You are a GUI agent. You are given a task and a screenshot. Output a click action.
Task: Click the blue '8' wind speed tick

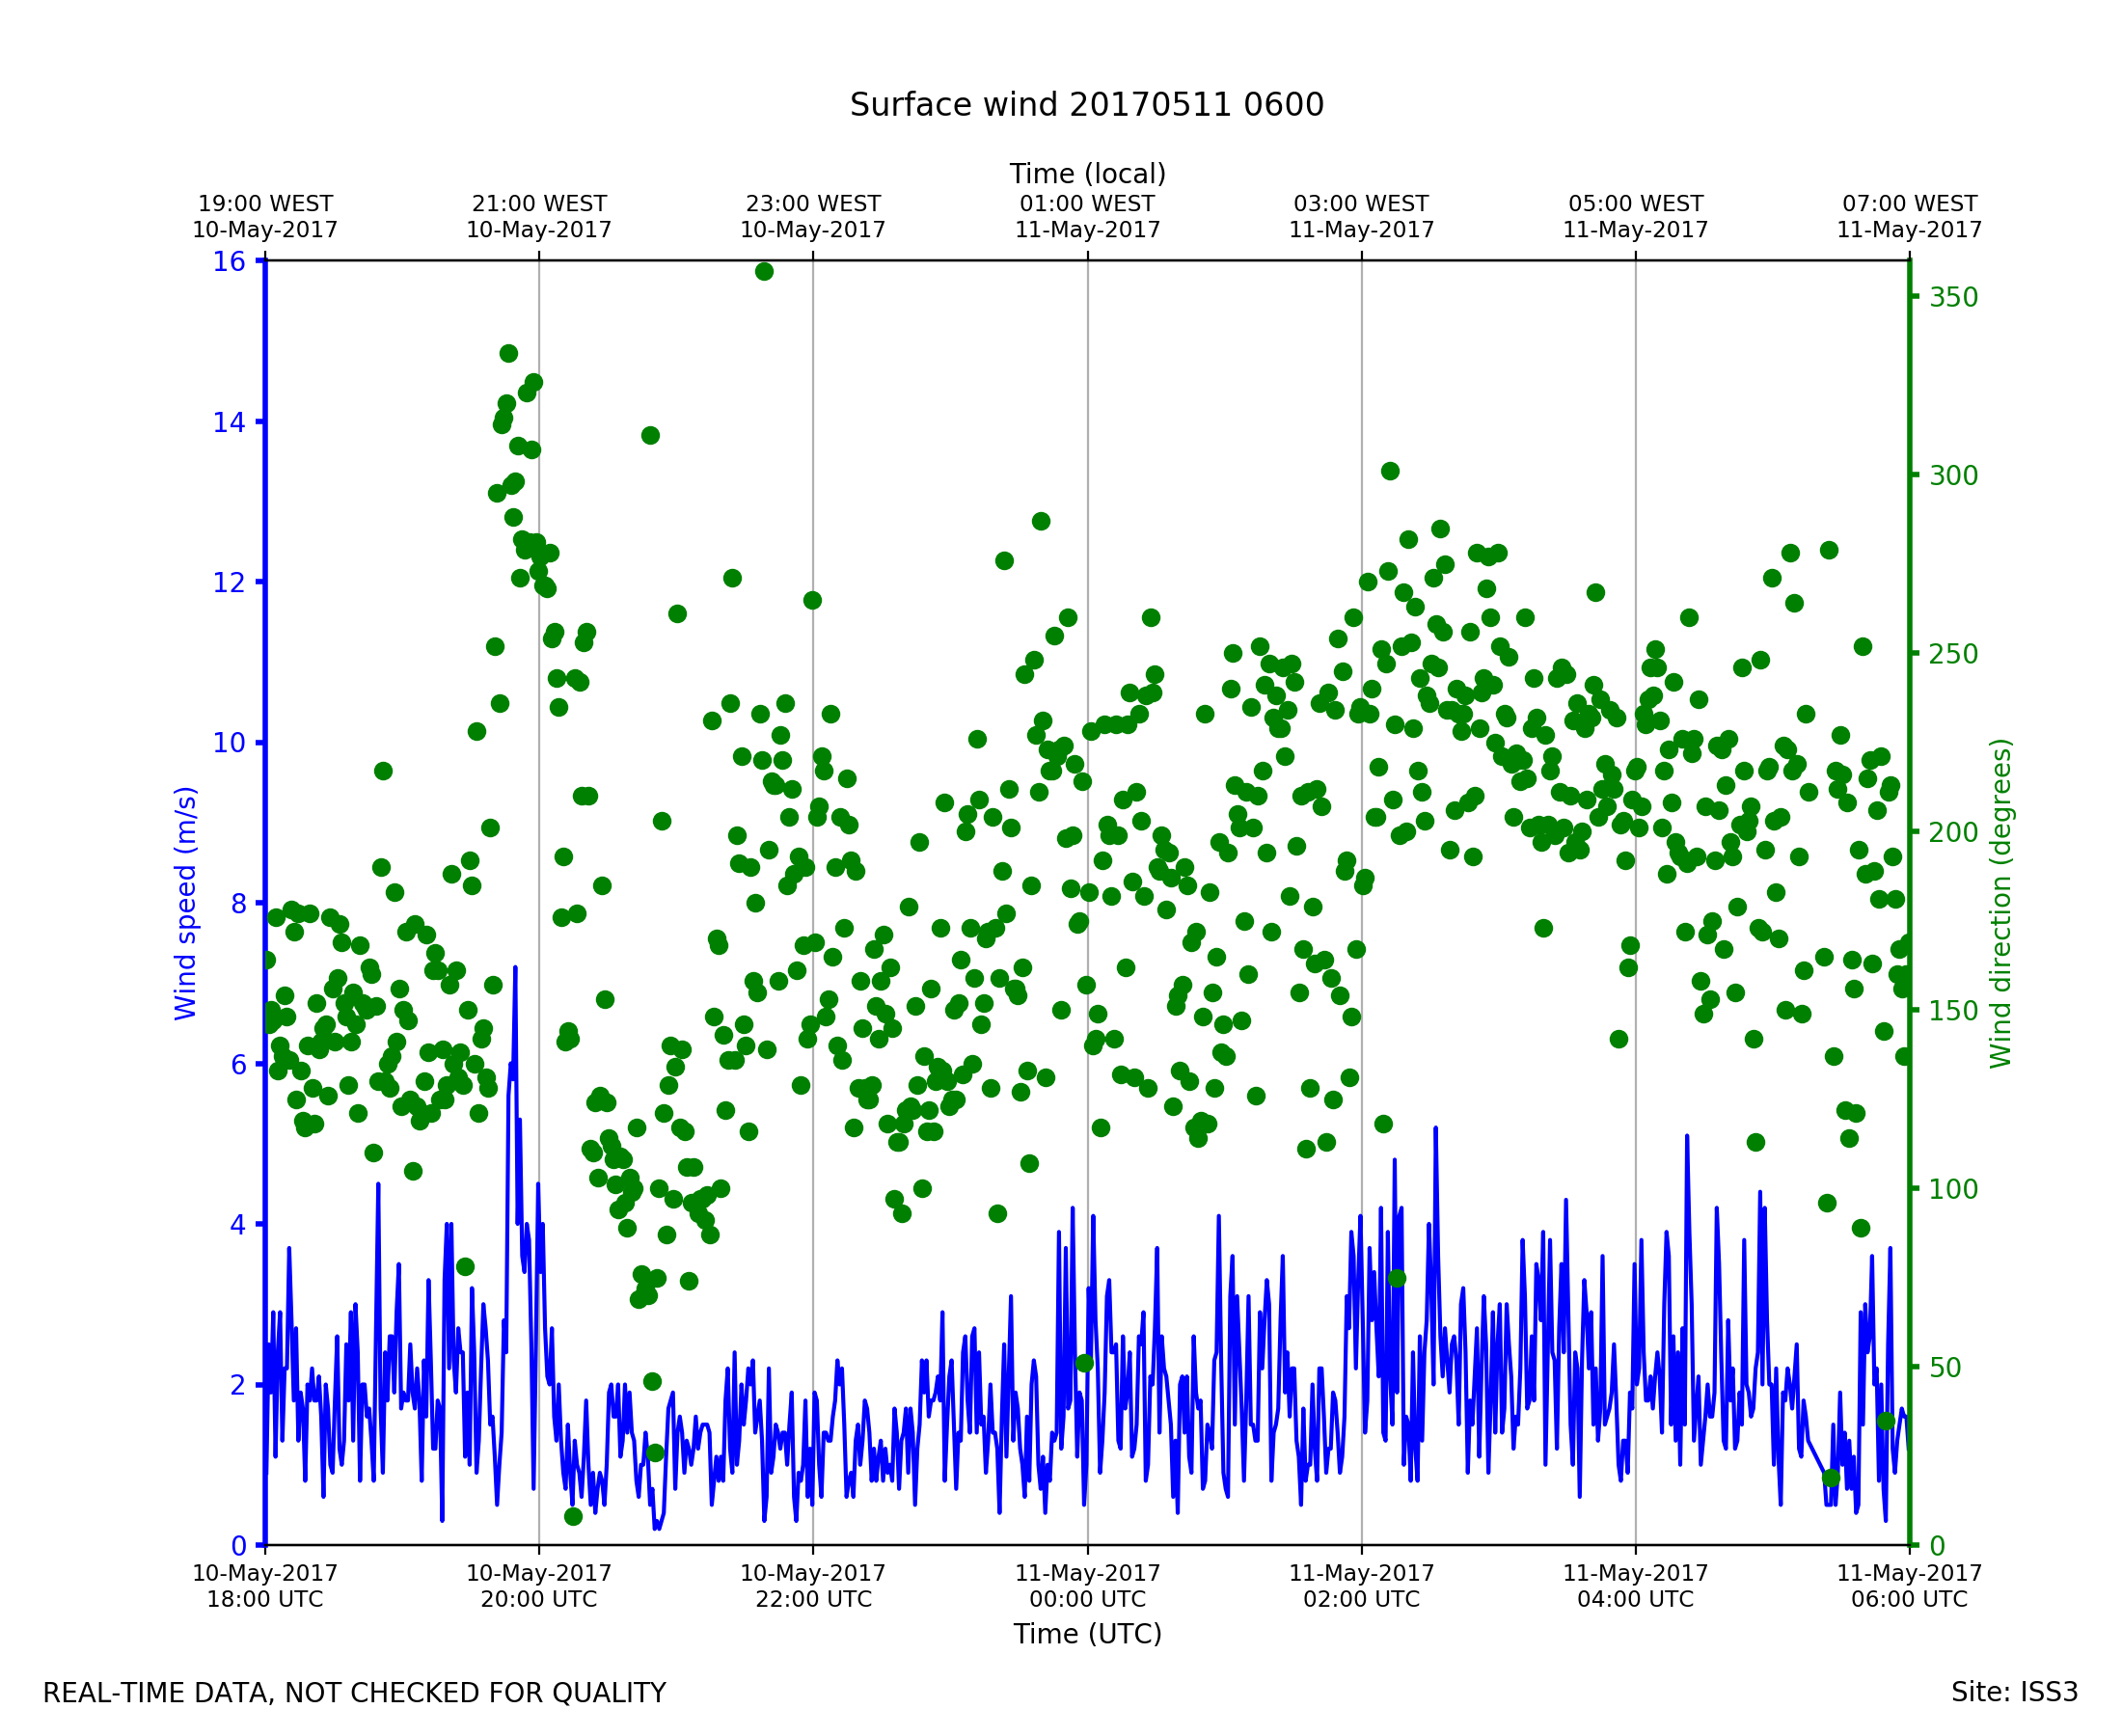click(238, 904)
